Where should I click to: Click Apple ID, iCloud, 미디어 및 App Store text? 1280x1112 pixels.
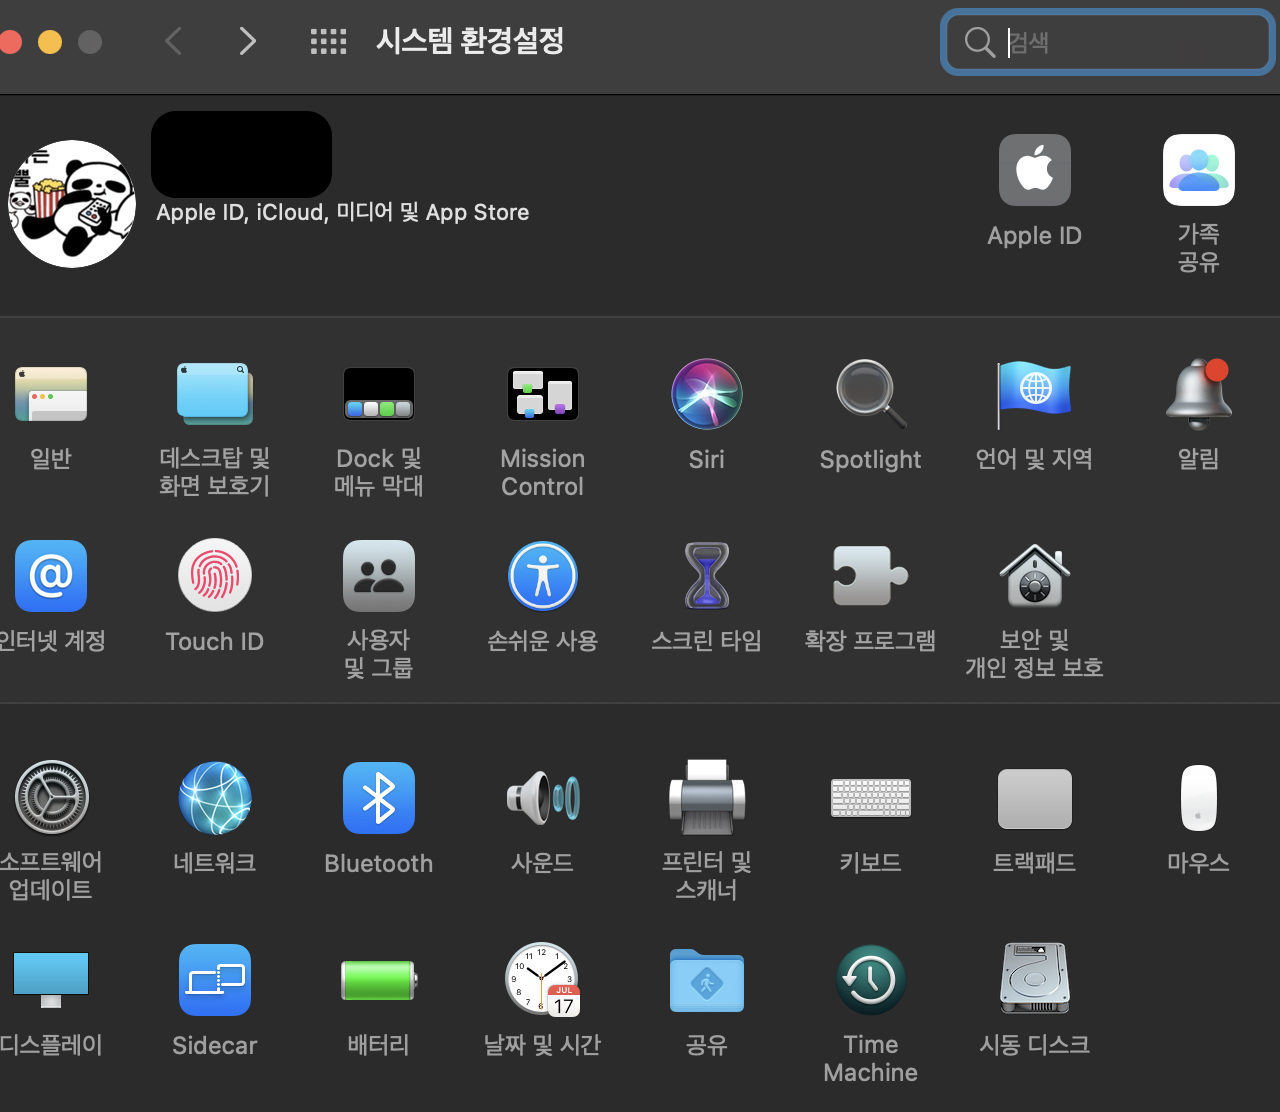(x=343, y=212)
